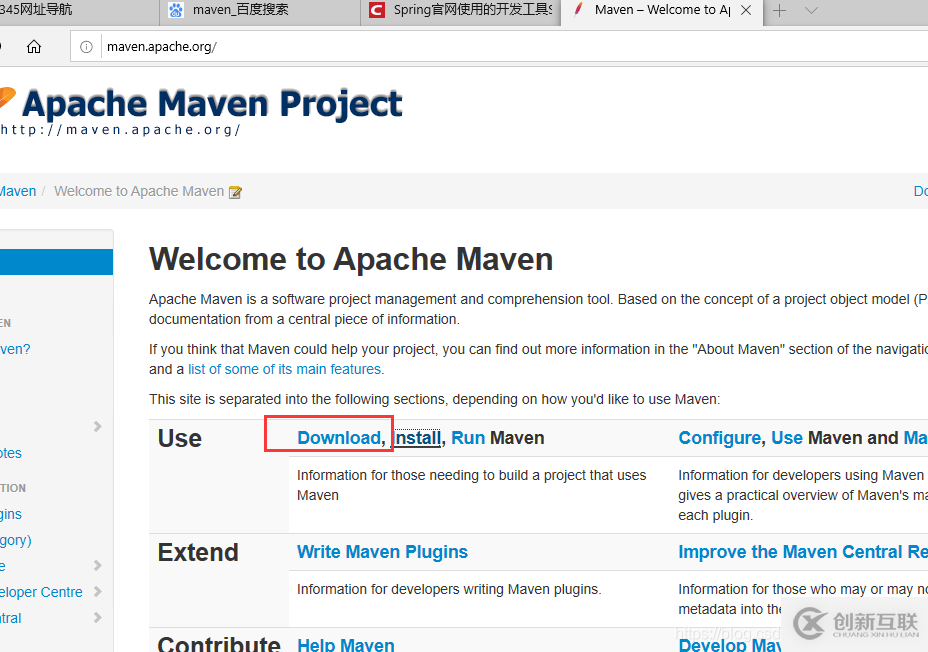This screenshot has width=928, height=652.
Task: Open the Help Maven link
Action: click(346, 644)
